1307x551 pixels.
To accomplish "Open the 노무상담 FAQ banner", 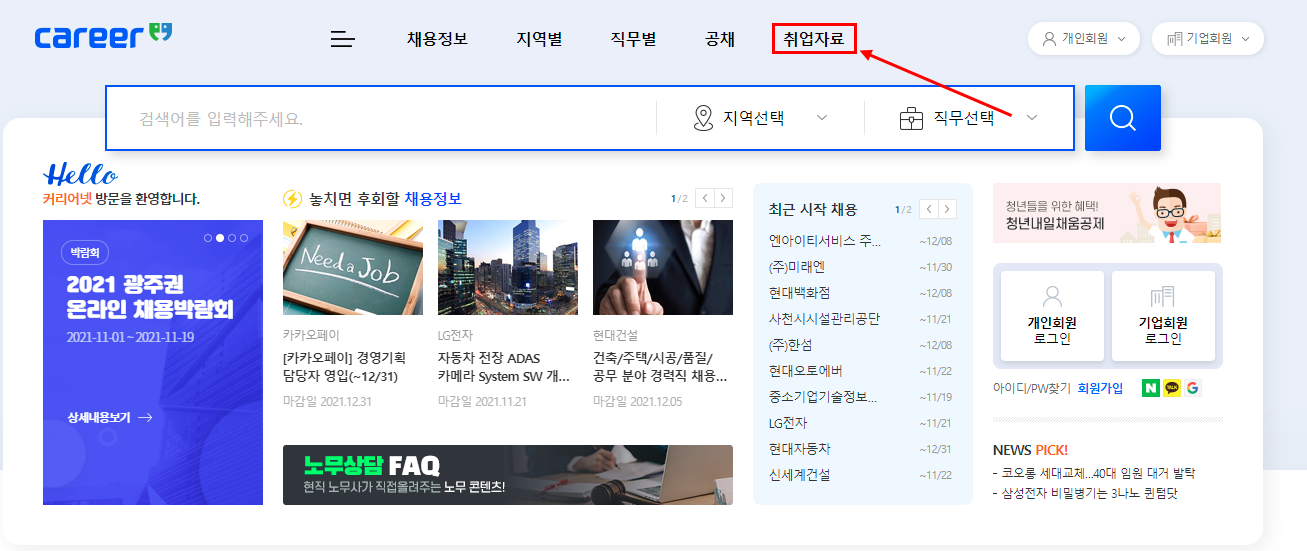I will 508,475.
